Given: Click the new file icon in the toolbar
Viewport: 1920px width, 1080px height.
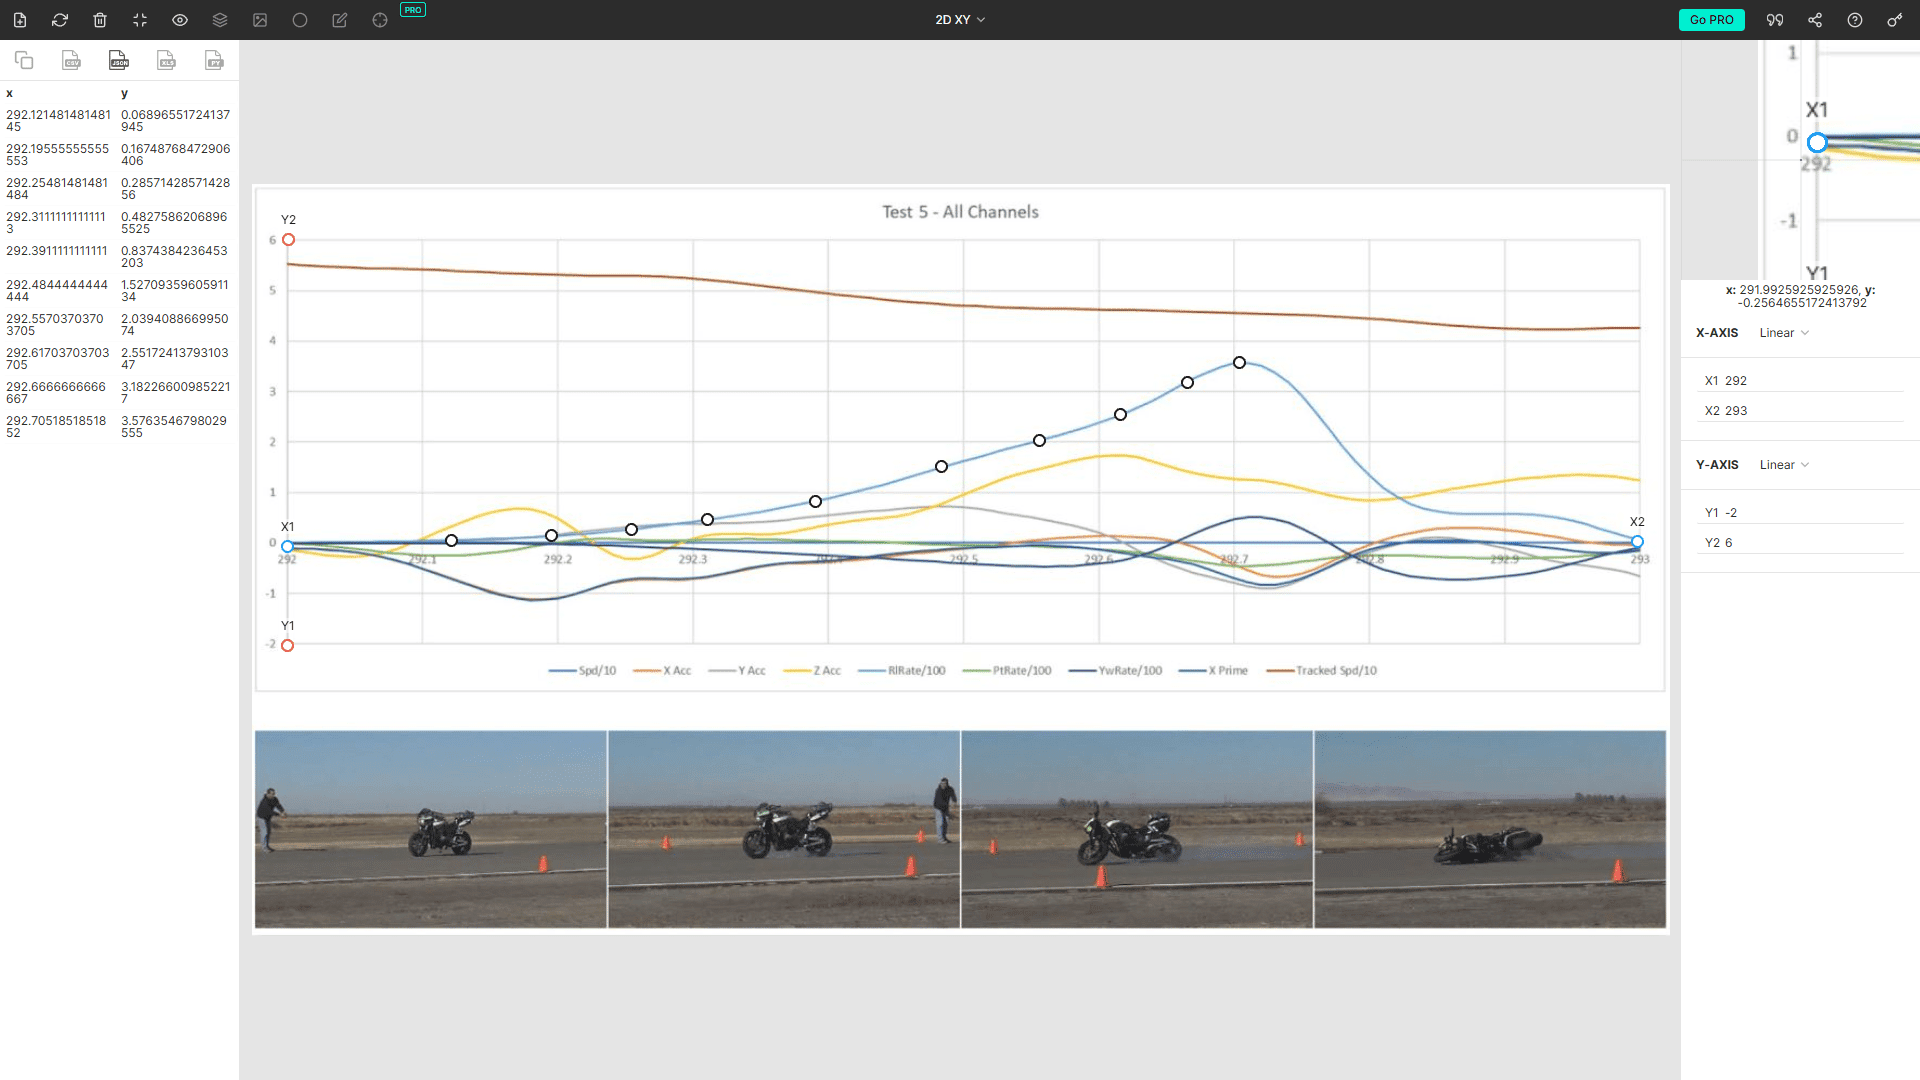Looking at the screenshot, I should point(20,20).
